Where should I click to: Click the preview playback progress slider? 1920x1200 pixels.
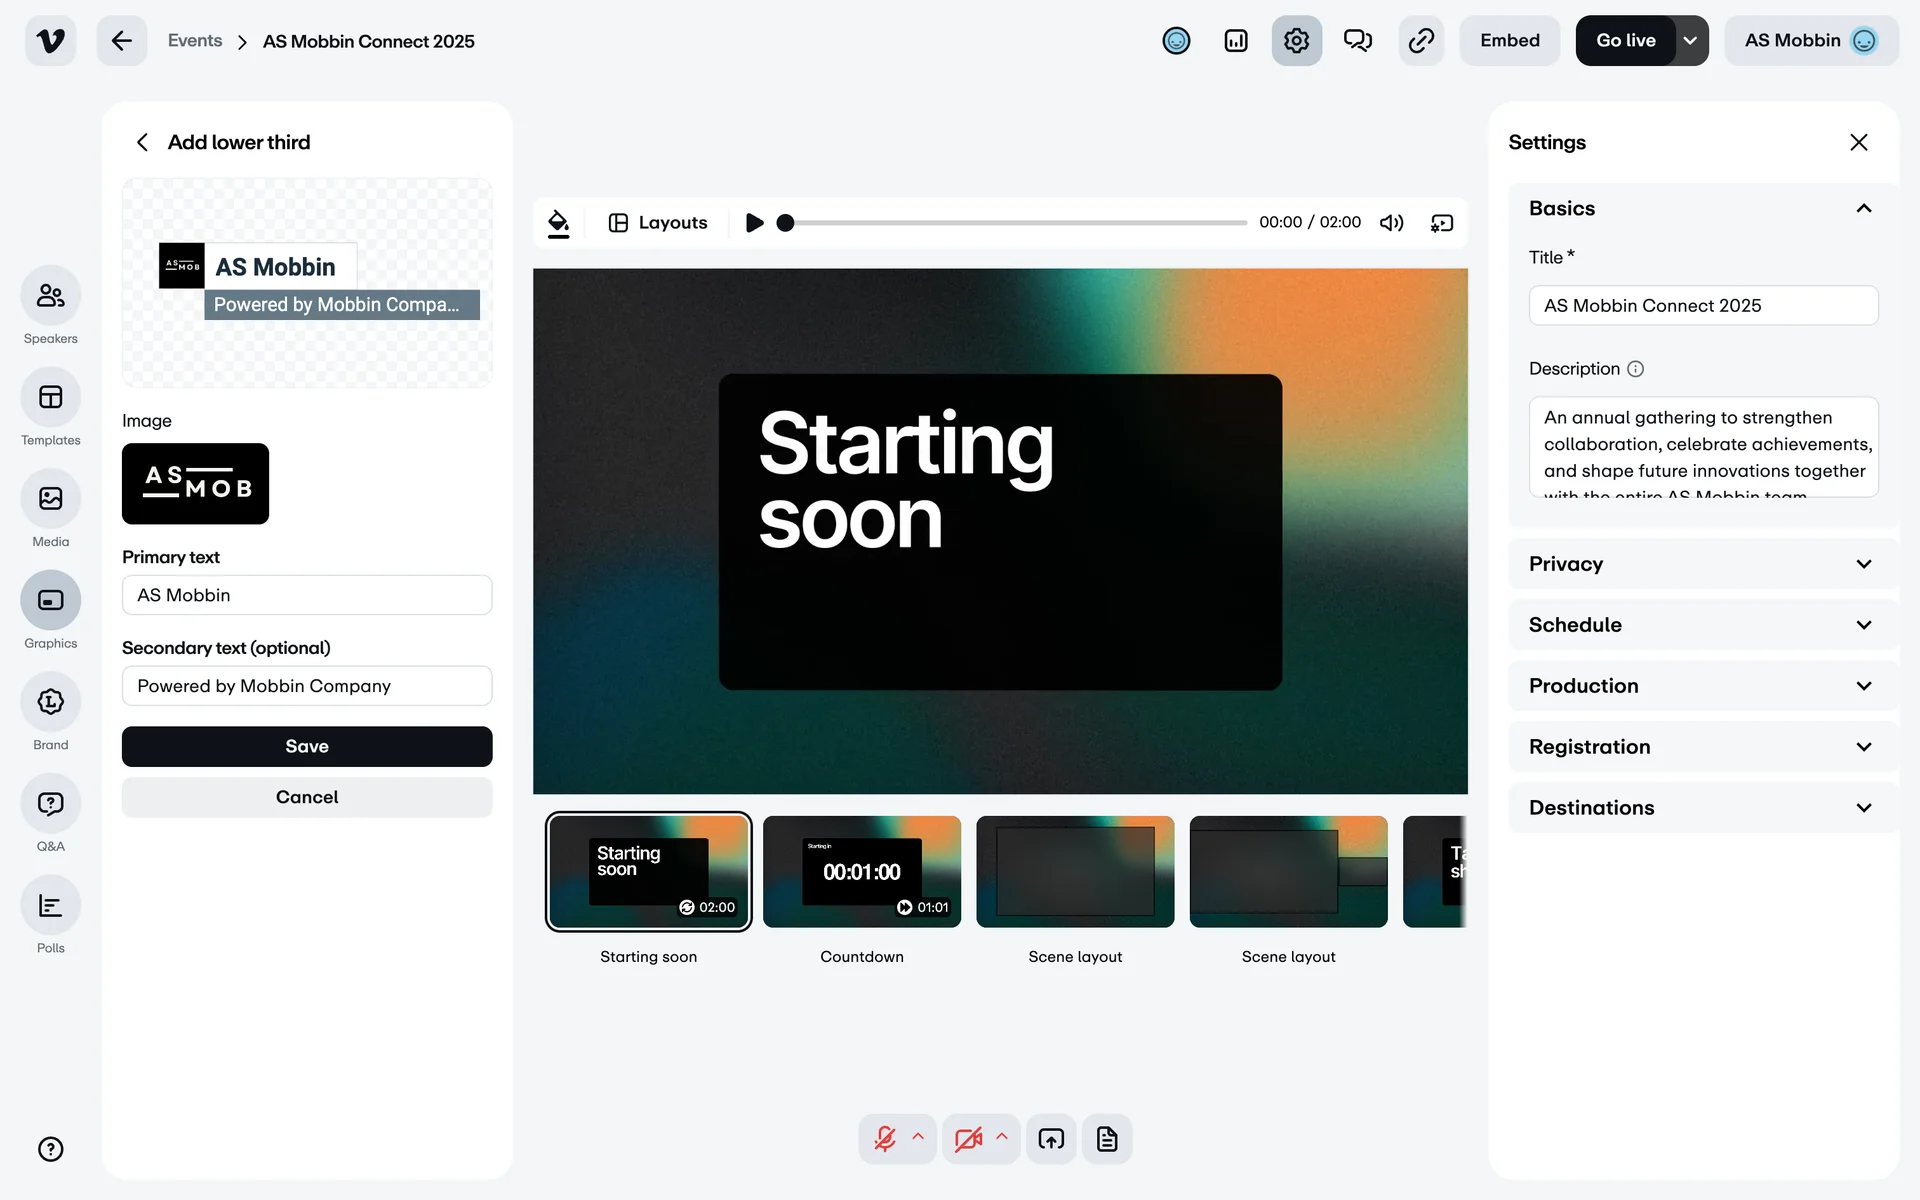click(x=1015, y=223)
